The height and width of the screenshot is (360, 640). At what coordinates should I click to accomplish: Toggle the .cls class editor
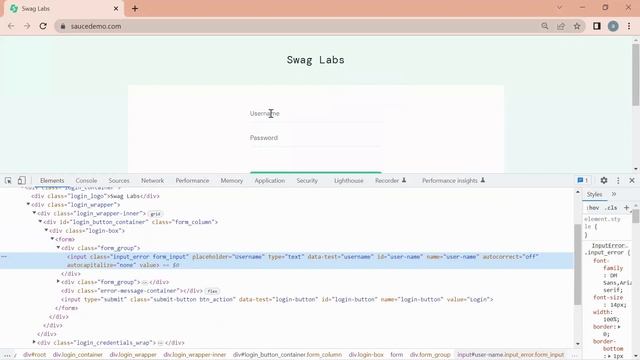pos(611,208)
